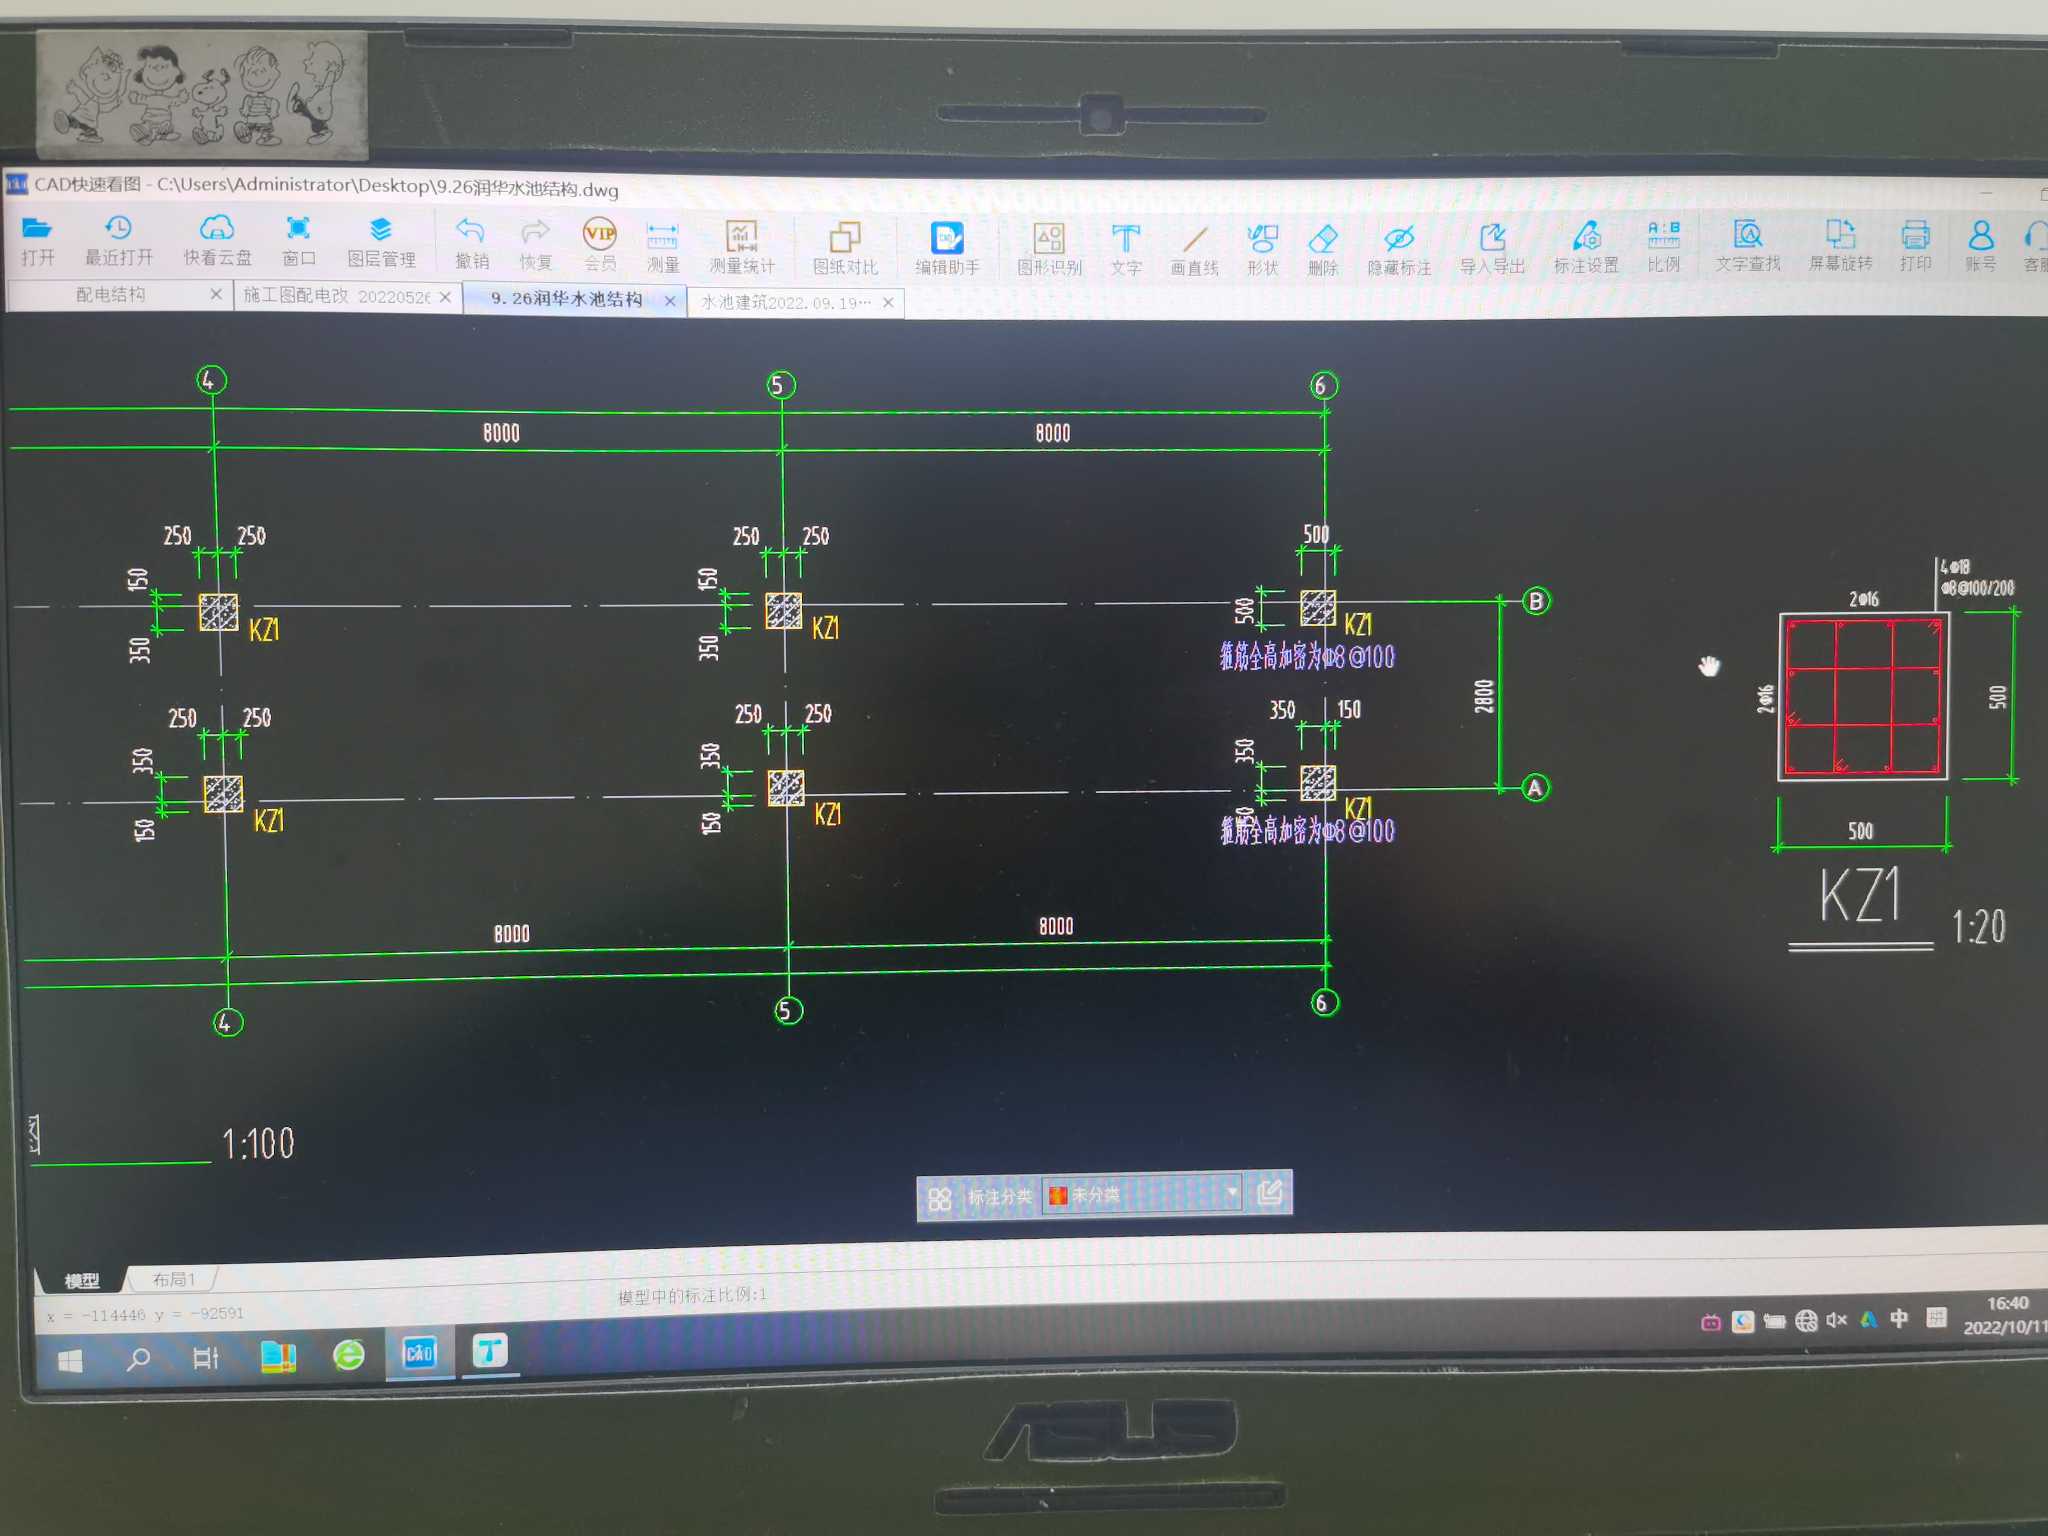
Task: Open 导入导出 import export
Action: (1492, 250)
